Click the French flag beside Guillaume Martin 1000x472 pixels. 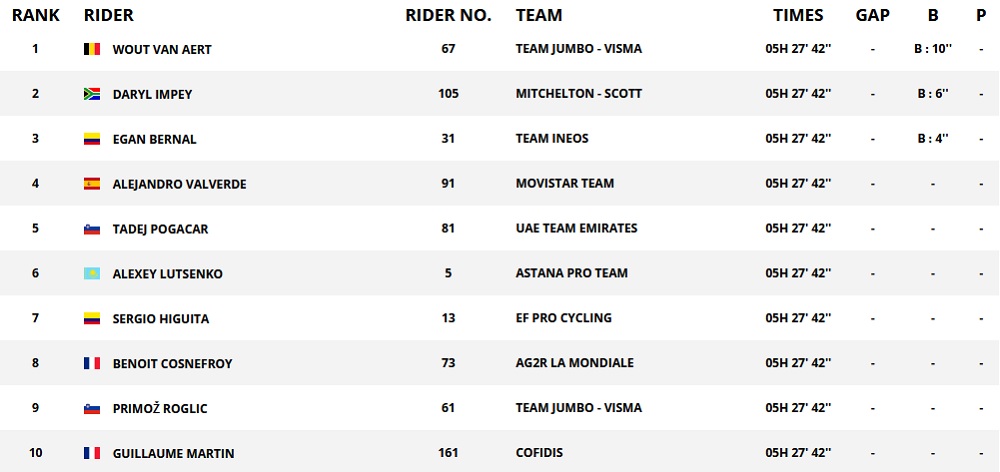(x=92, y=454)
